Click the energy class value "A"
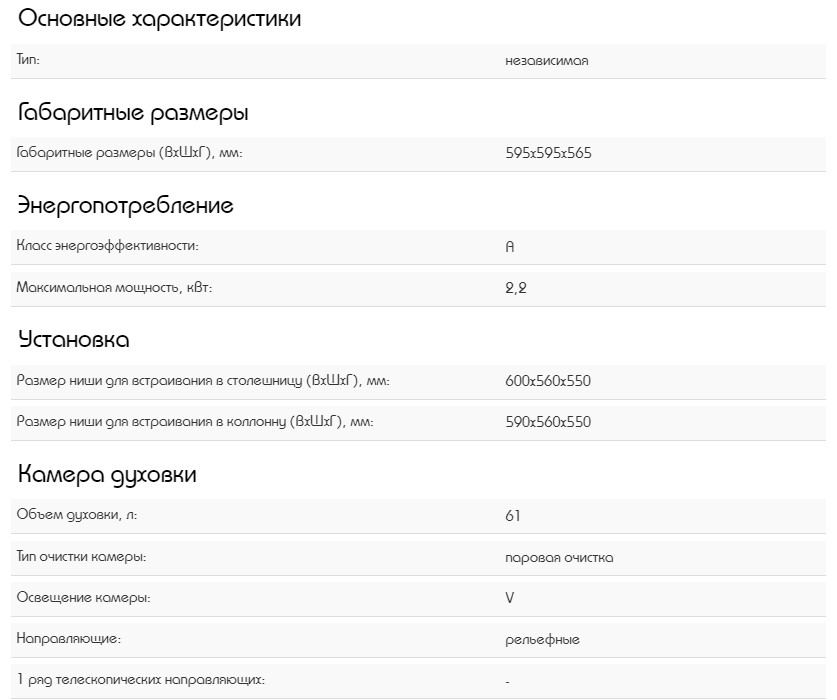Viewport: 837px width, 700px height. 510,246
